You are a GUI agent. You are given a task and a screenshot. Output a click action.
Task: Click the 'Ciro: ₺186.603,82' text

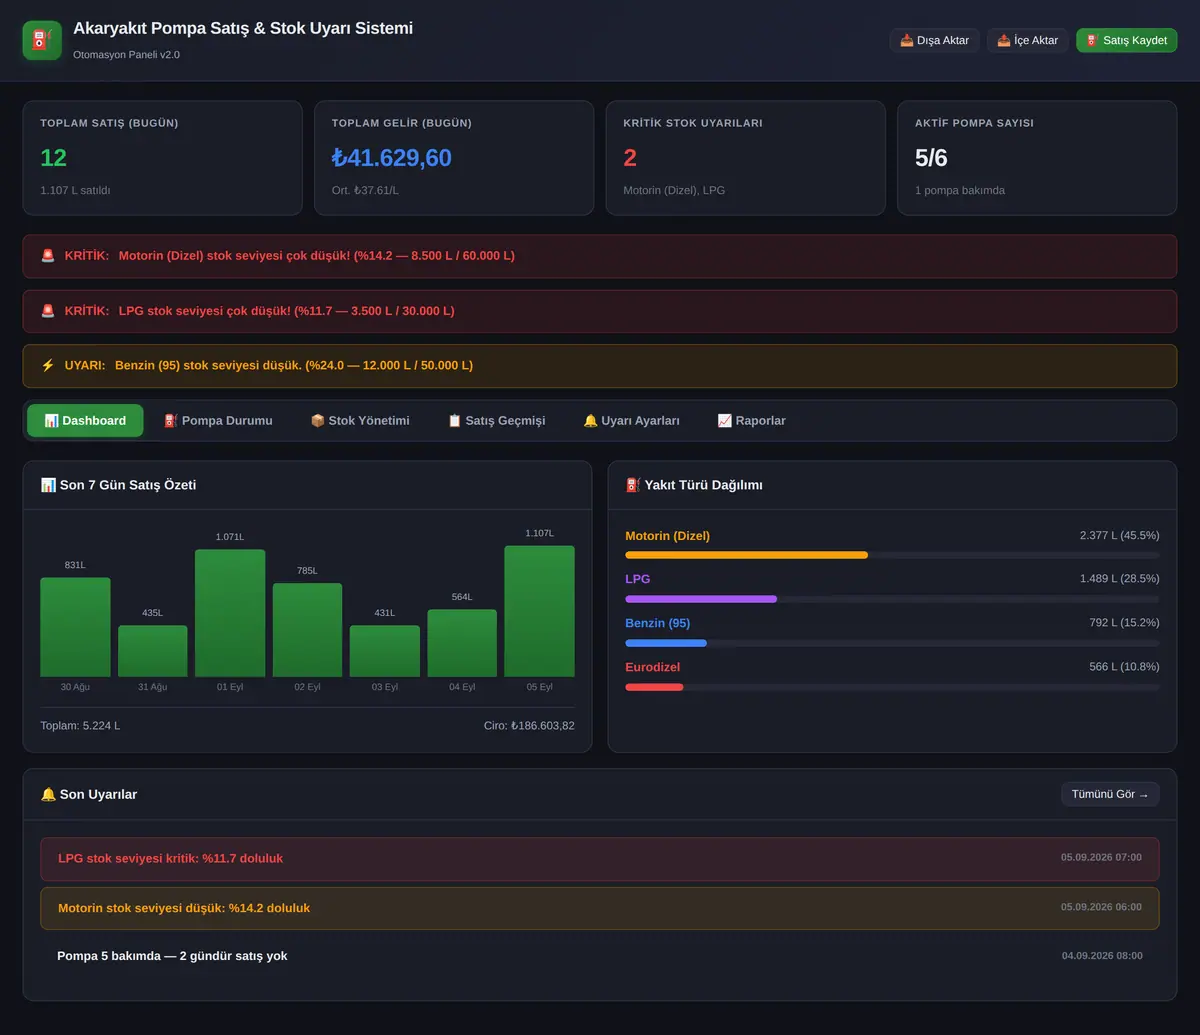click(529, 725)
